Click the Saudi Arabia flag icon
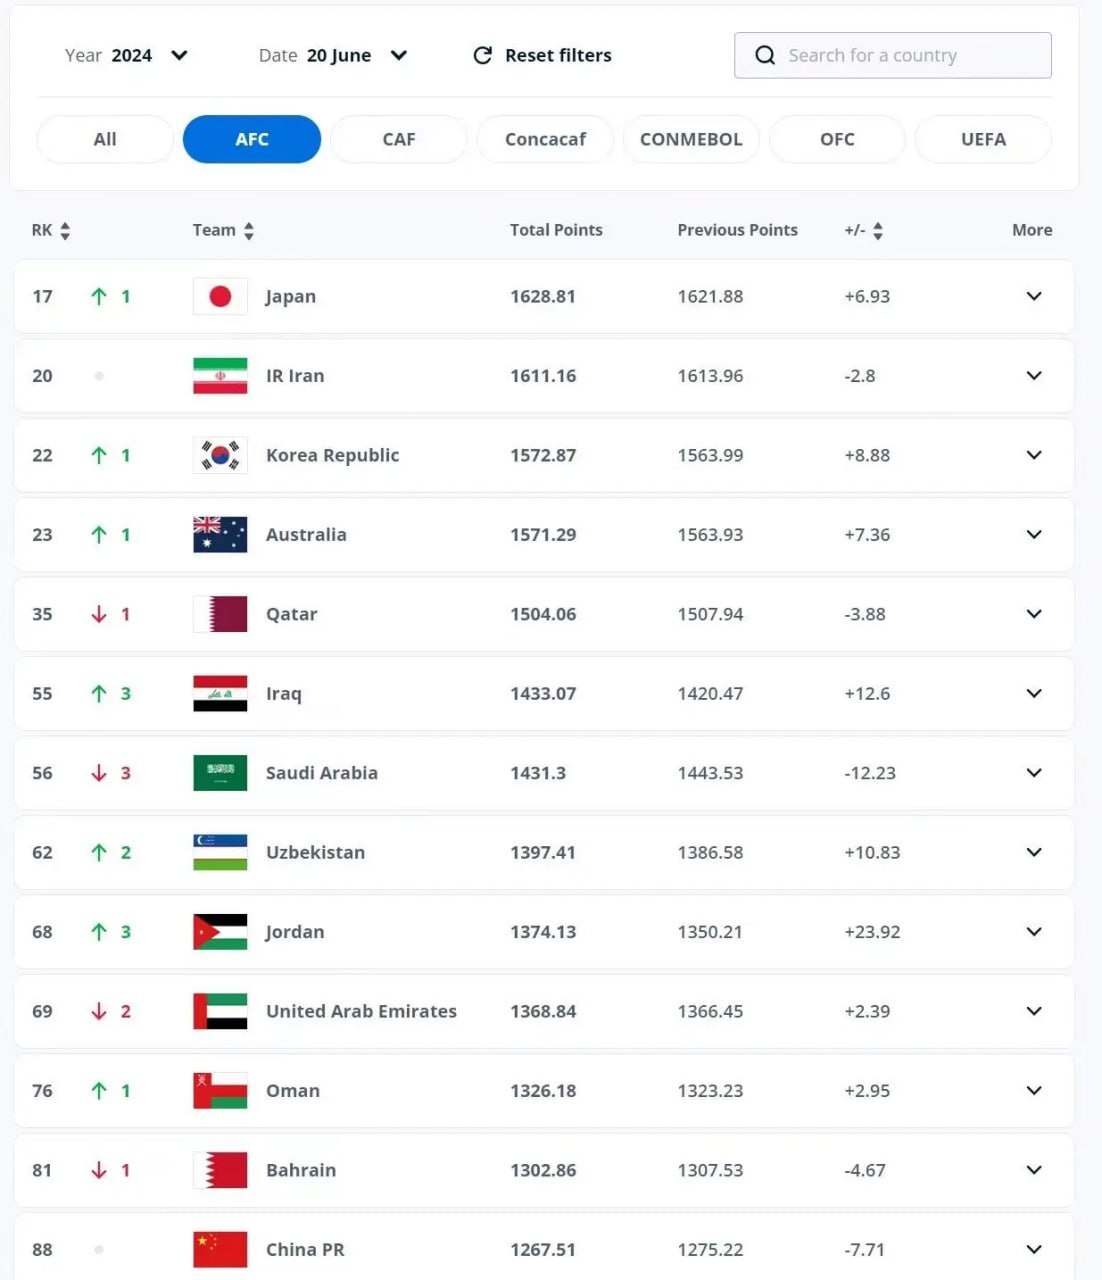The image size is (1102, 1280). 220,773
